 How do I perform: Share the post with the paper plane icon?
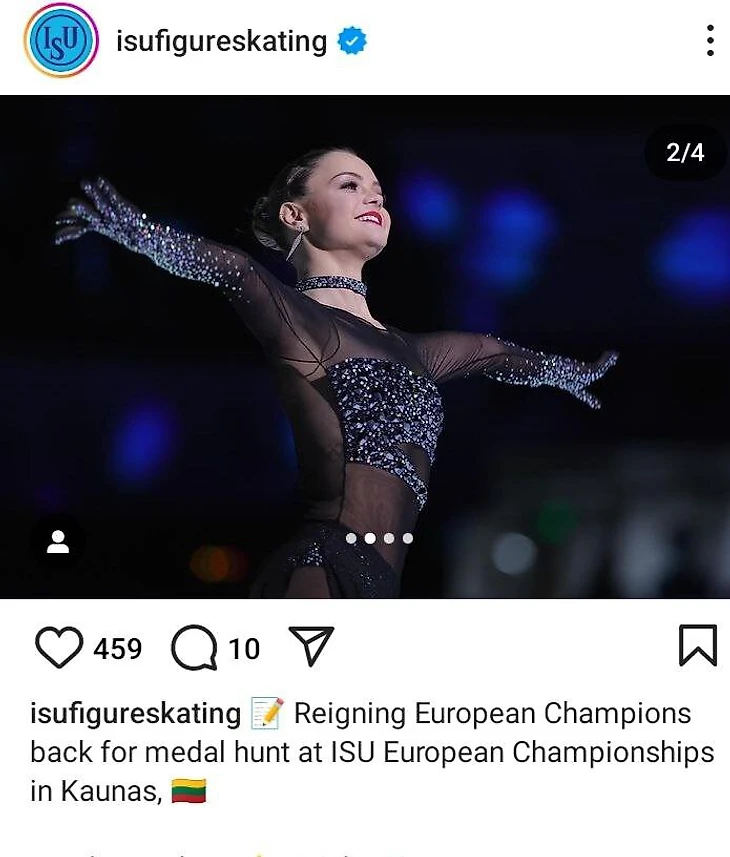click(x=311, y=645)
